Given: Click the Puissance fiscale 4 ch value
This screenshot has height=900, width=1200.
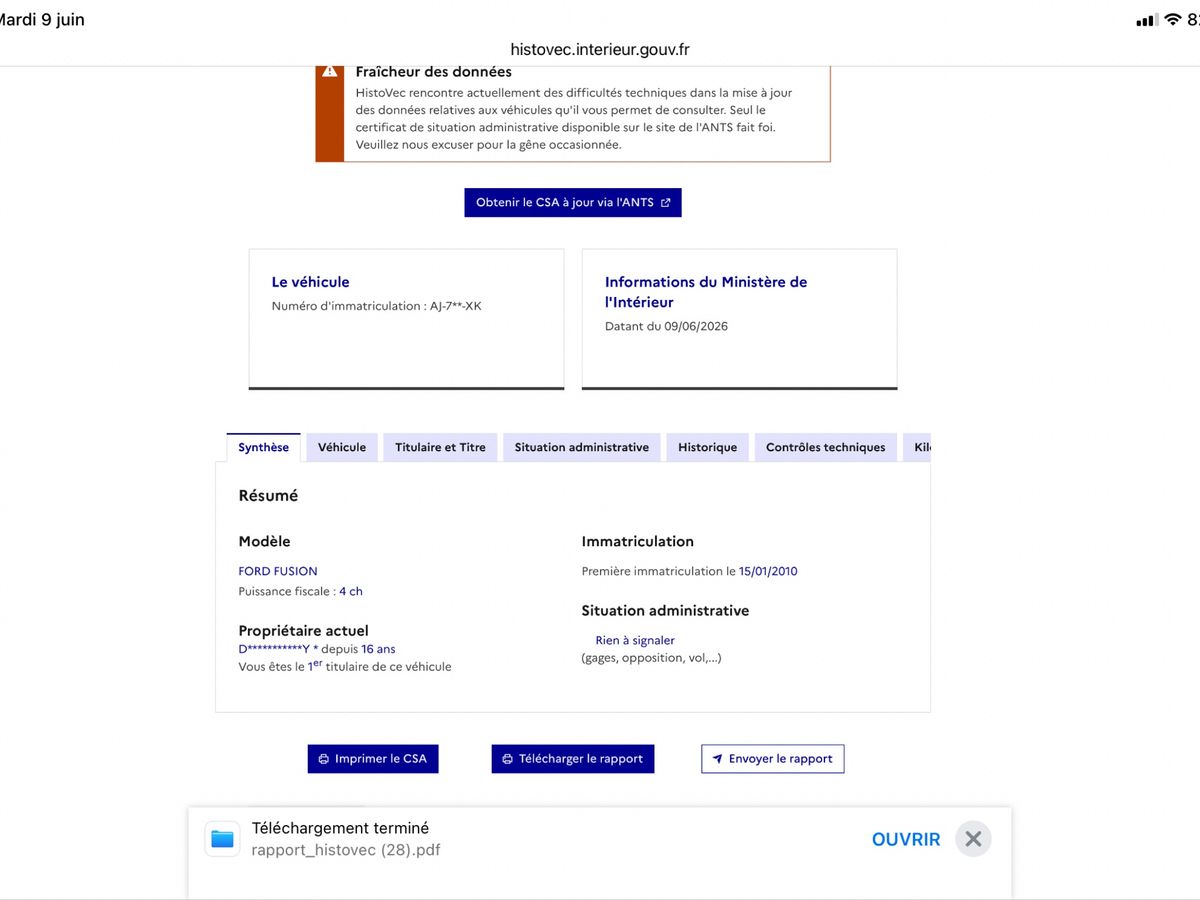Looking at the screenshot, I should click(x=350, y=591).
